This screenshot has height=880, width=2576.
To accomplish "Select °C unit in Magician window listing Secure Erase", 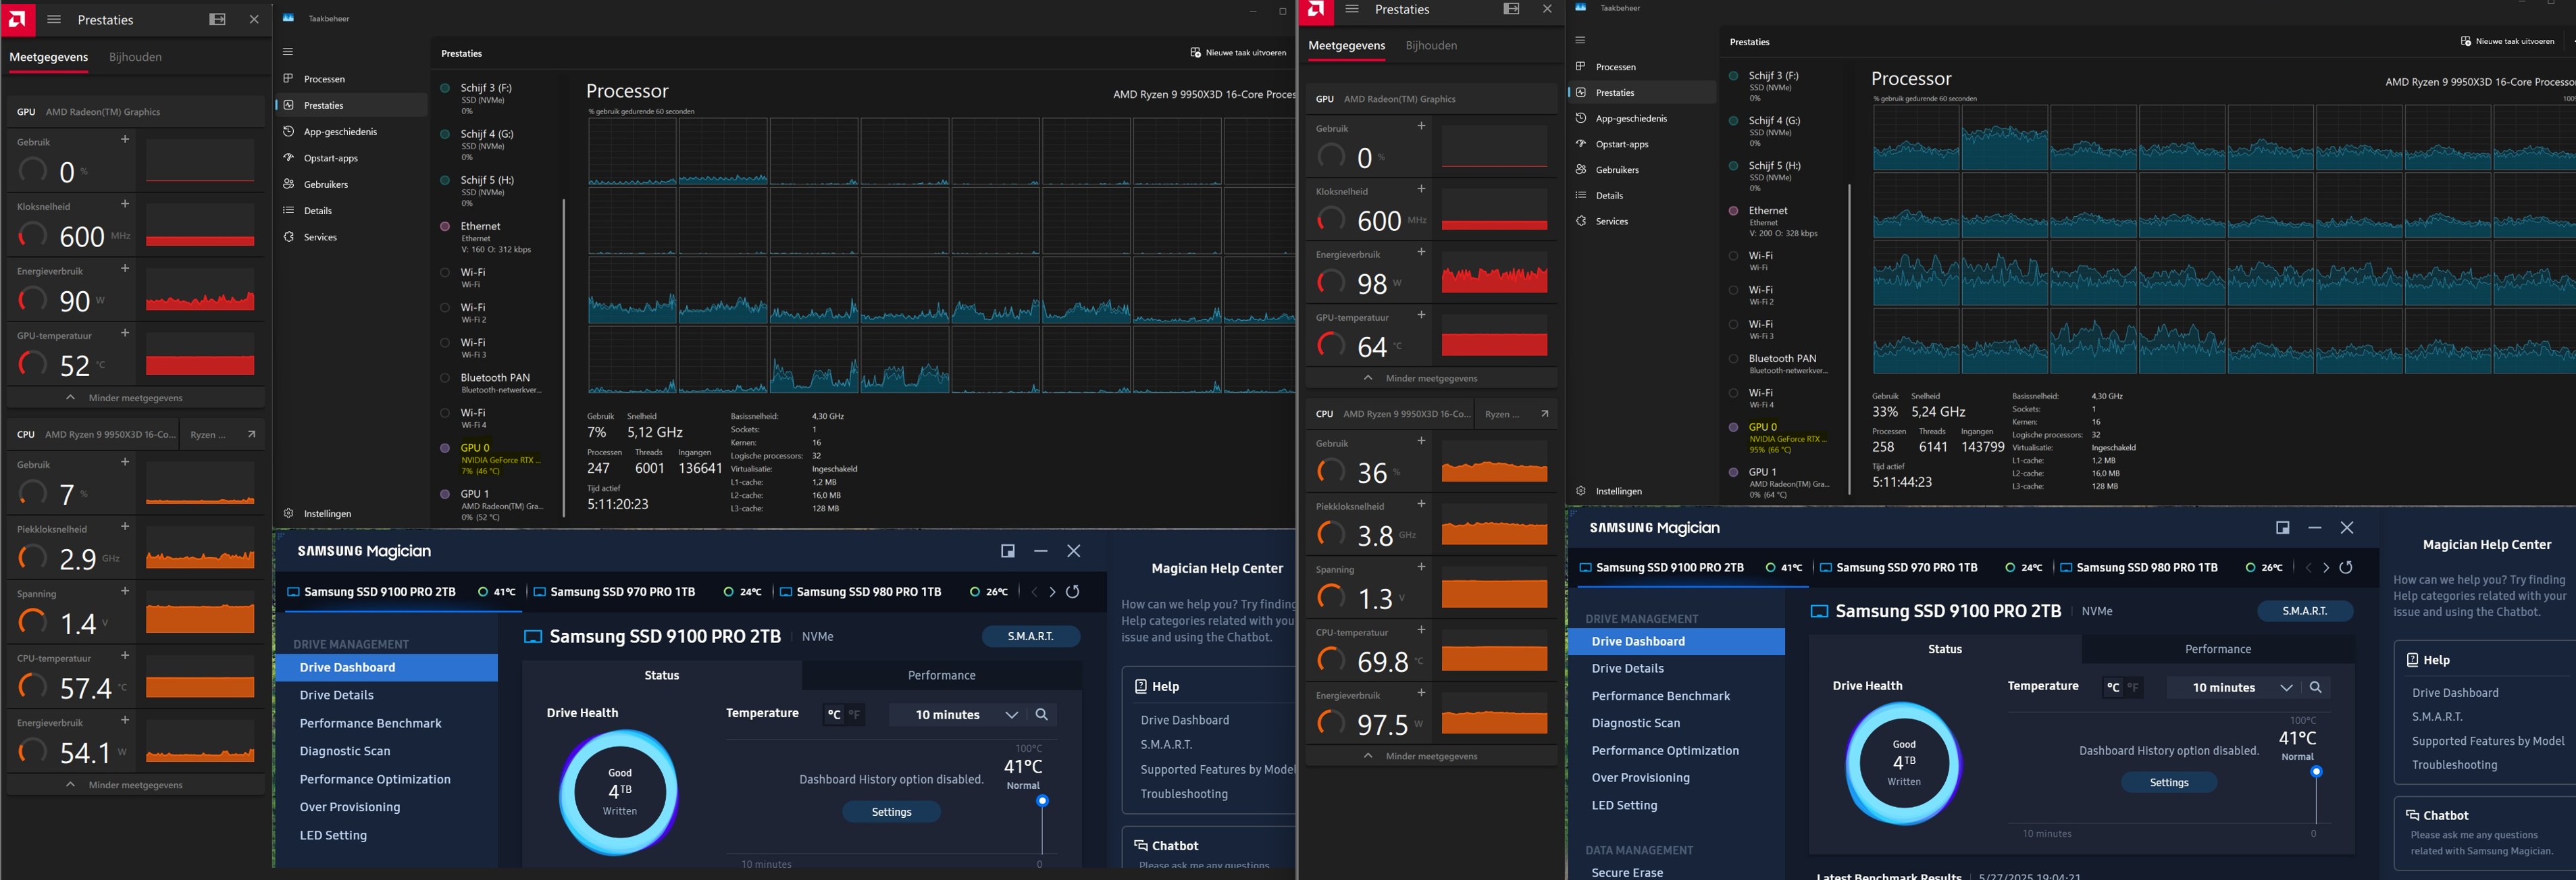I will click(2112, 687).
